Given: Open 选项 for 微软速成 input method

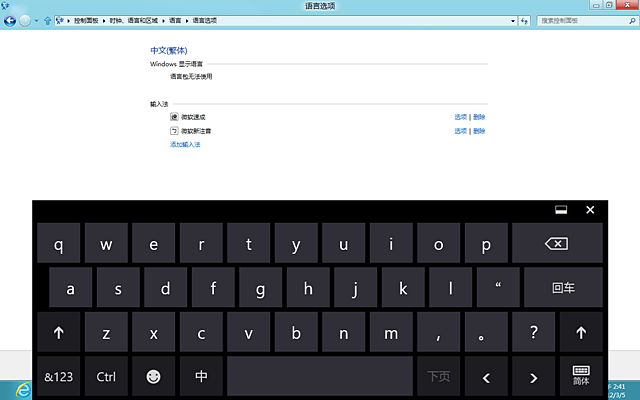Looking at the screenshot, I should click(460, 117).
